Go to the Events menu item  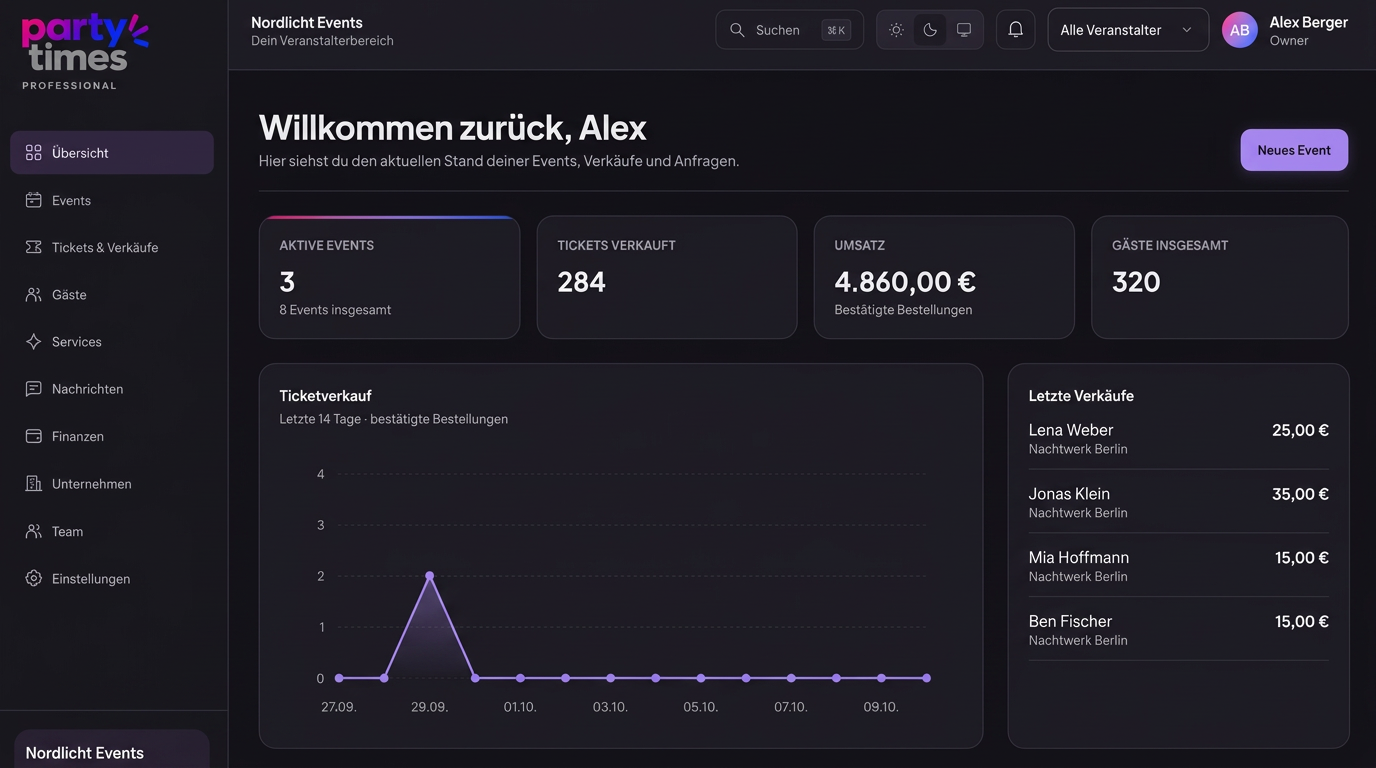click(x=112, y=200)
